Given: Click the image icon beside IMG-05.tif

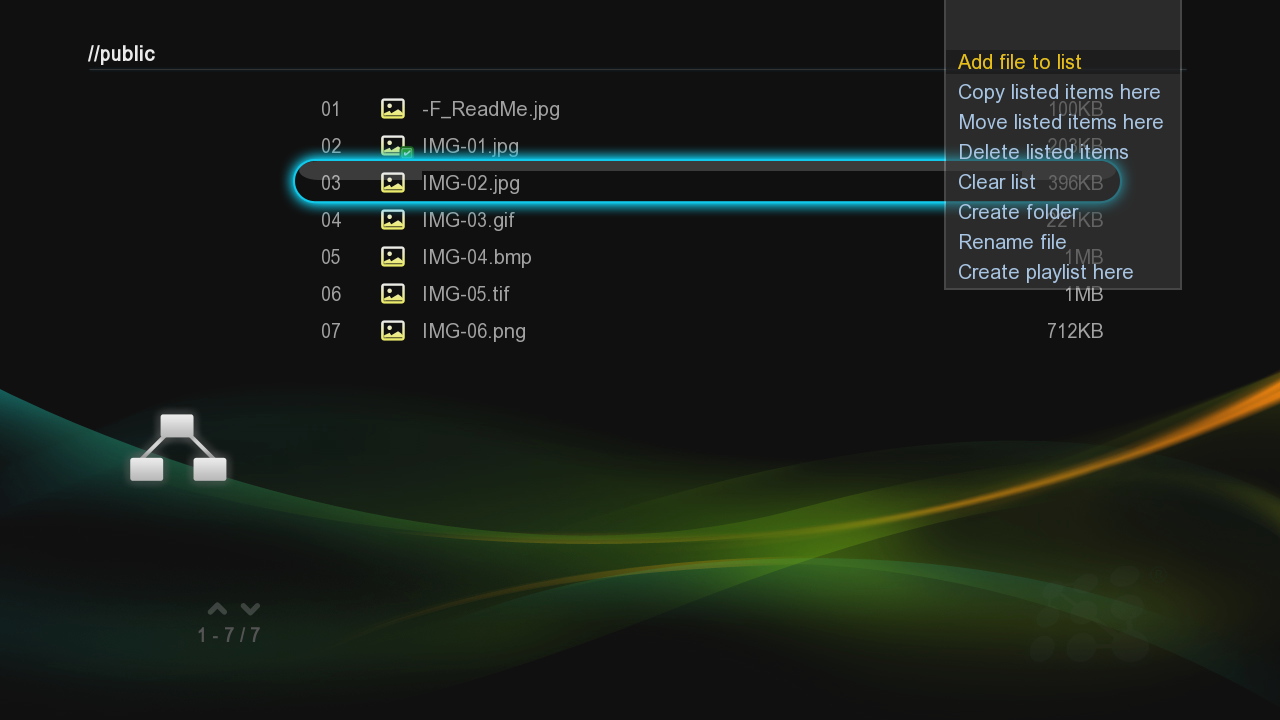Looking at the screenshot, I should tap(393, 294).
